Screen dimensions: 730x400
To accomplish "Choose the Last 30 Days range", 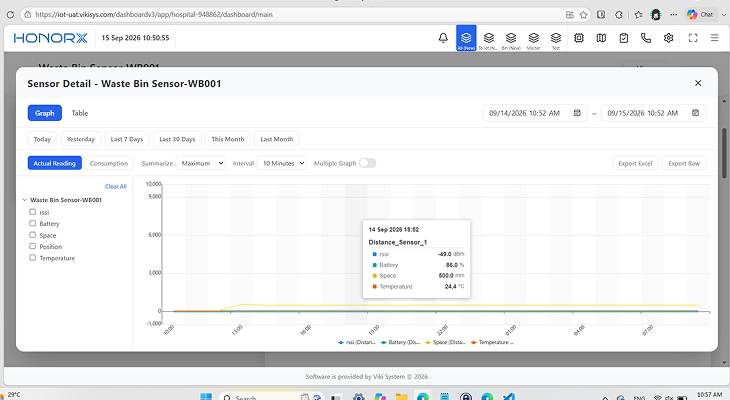I will click(177, 139).
